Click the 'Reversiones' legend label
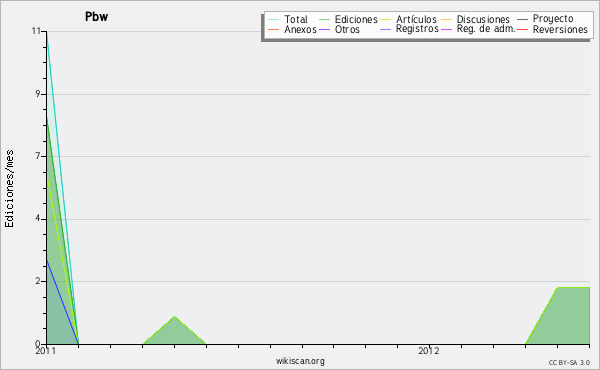 560,29
